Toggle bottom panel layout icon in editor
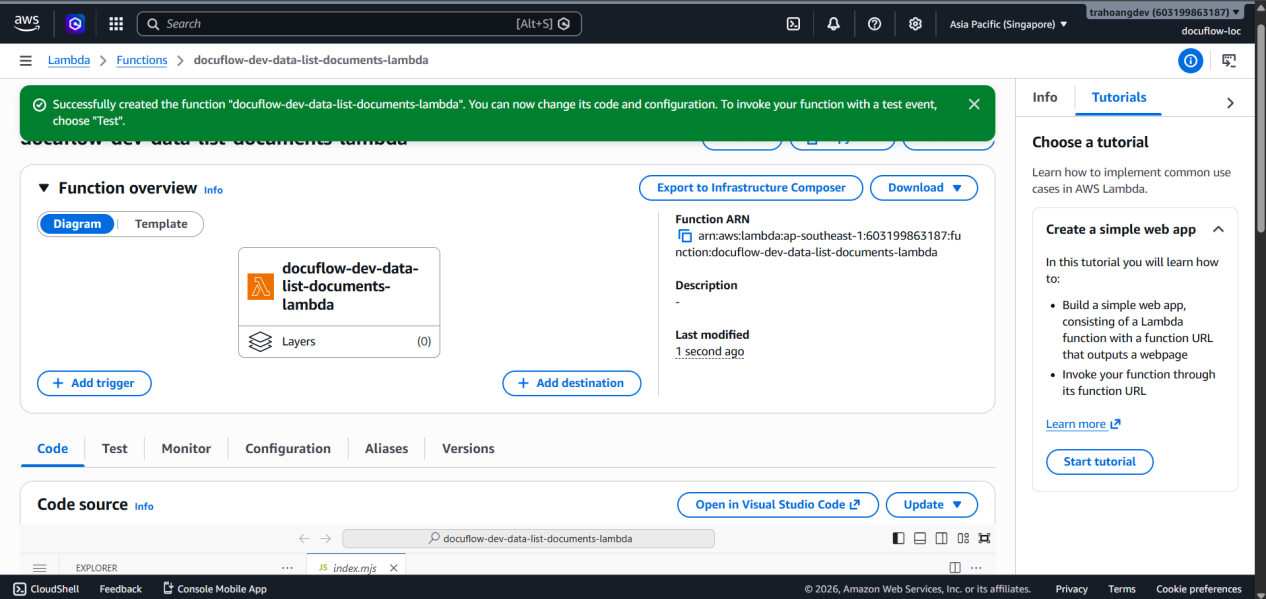Screen dimensions: 1266x599 (x=920, y=538)
